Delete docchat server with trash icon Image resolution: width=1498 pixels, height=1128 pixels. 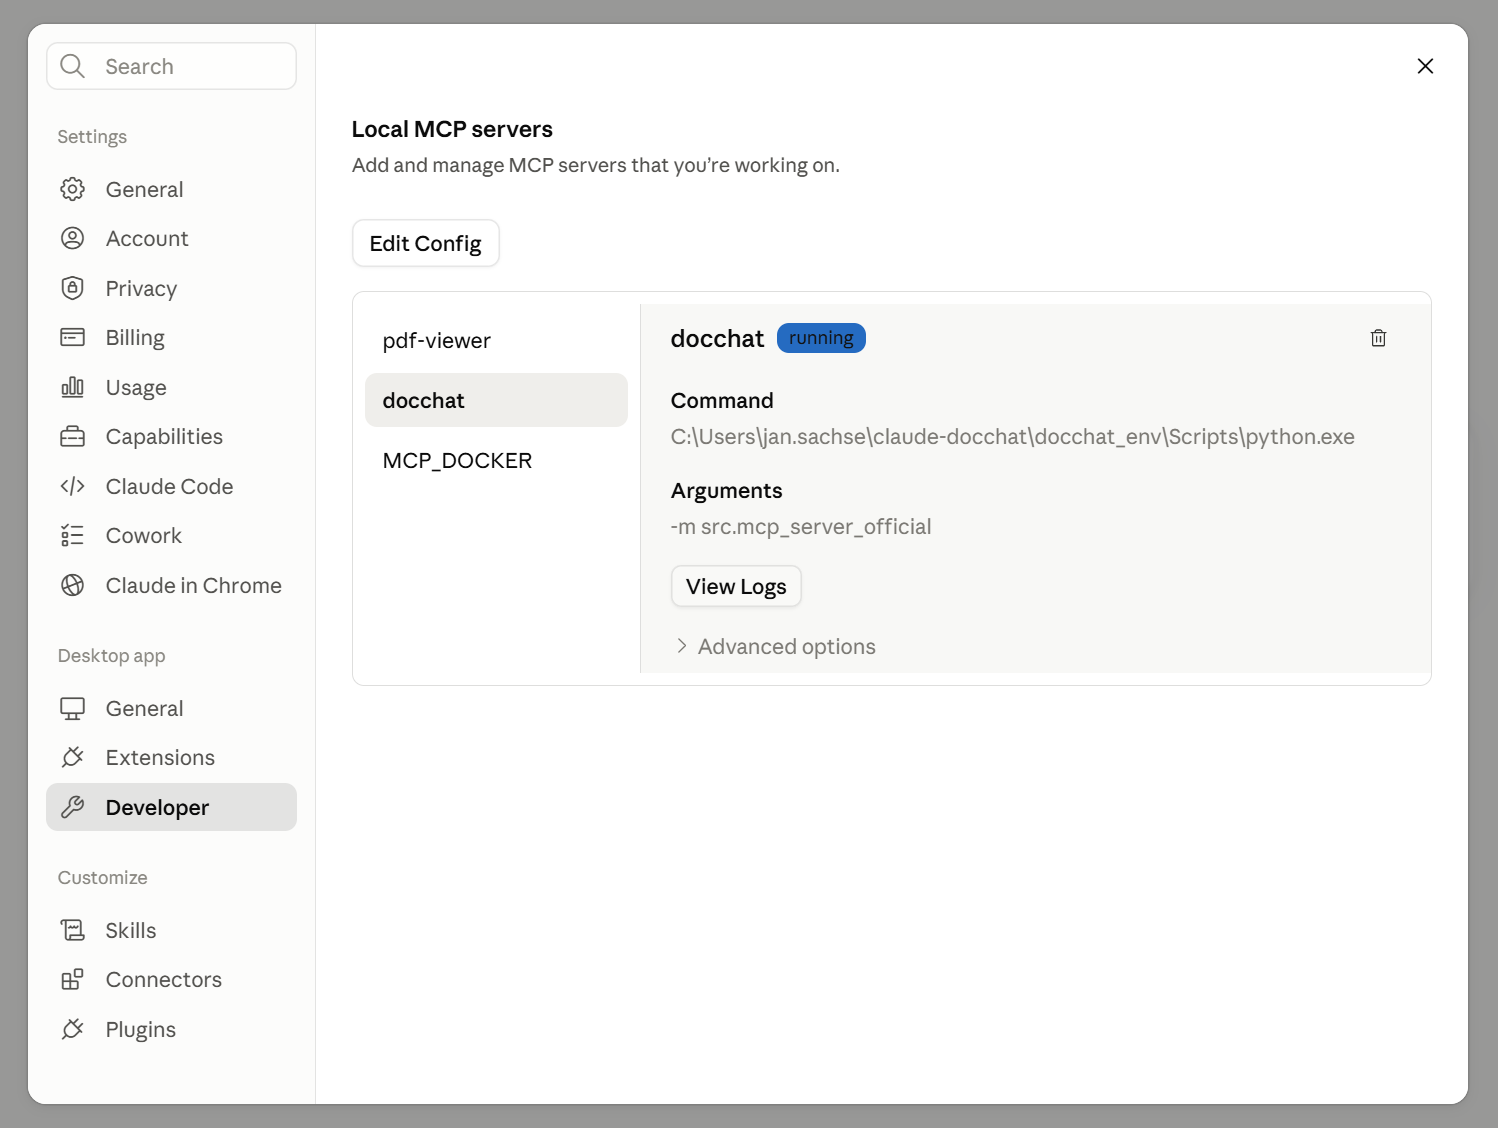point(1378,338)
